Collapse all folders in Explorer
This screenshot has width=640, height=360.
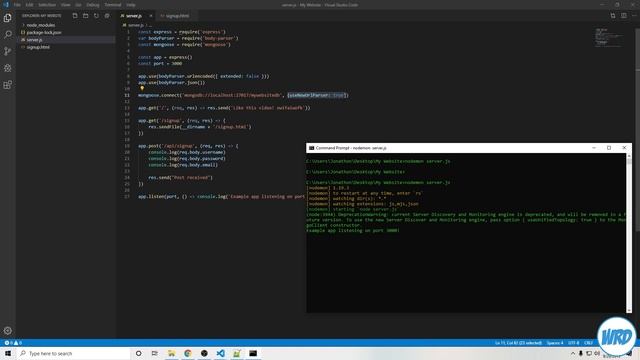click(x=107, y=16)
